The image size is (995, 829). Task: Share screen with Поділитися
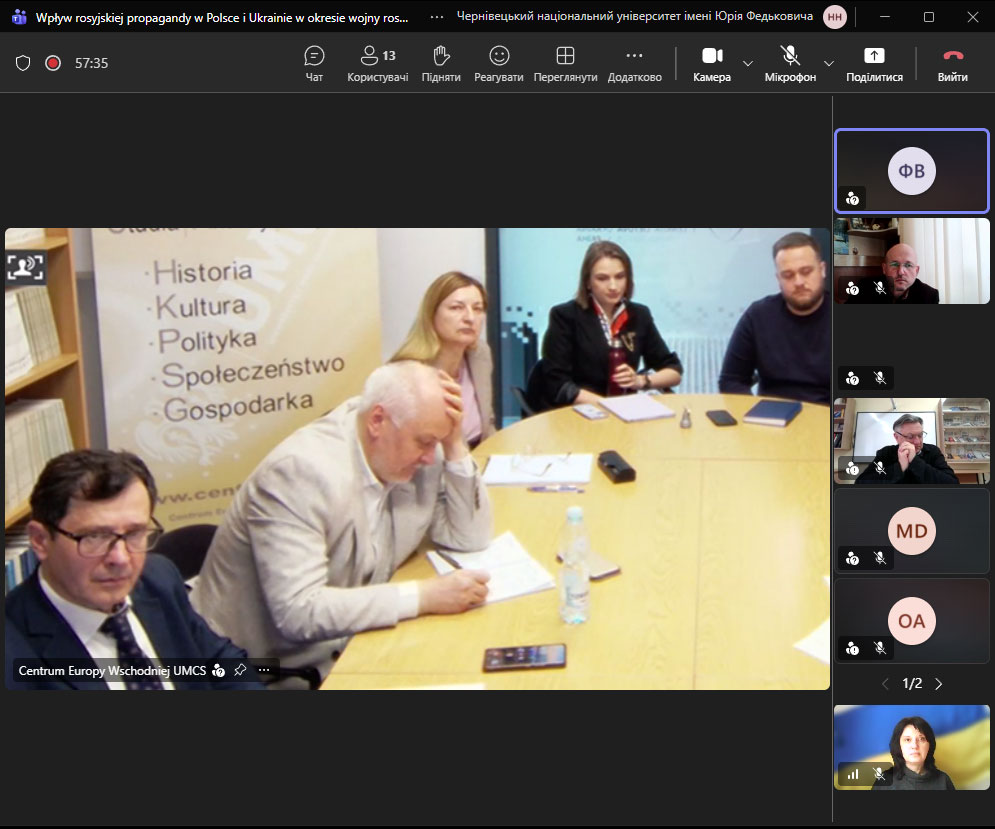[874, 64]
